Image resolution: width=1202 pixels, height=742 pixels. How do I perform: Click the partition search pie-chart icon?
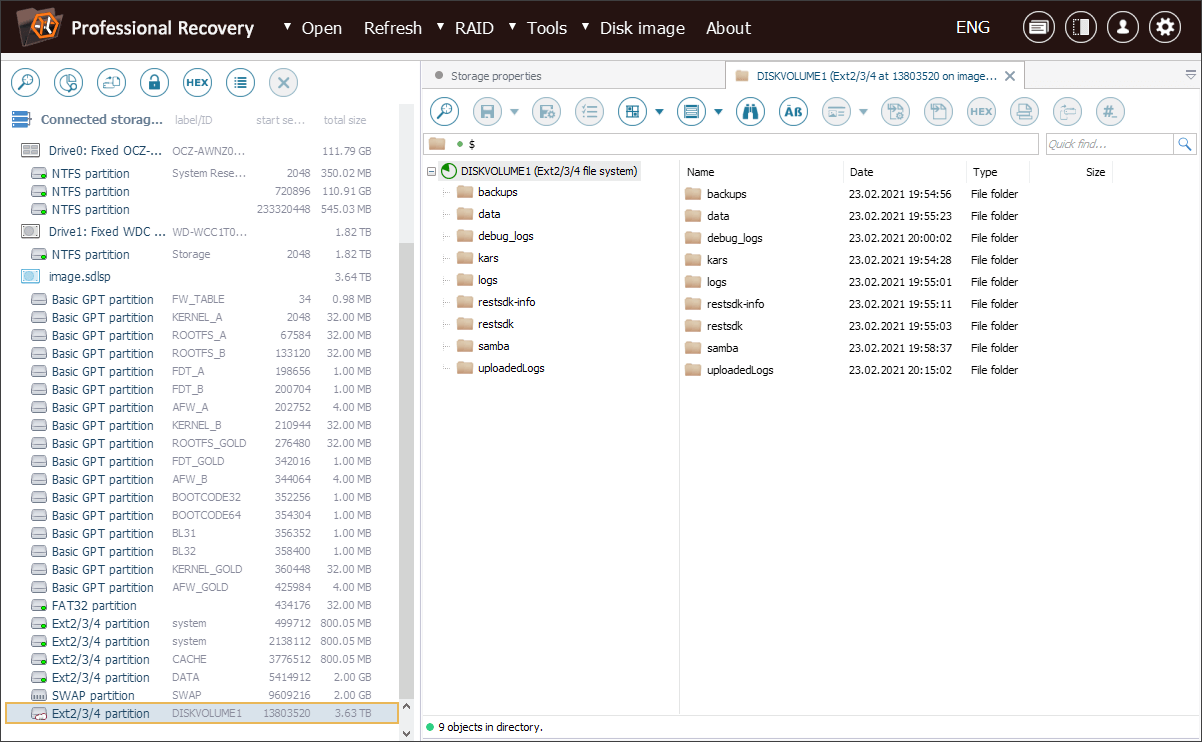coord(68,82)
